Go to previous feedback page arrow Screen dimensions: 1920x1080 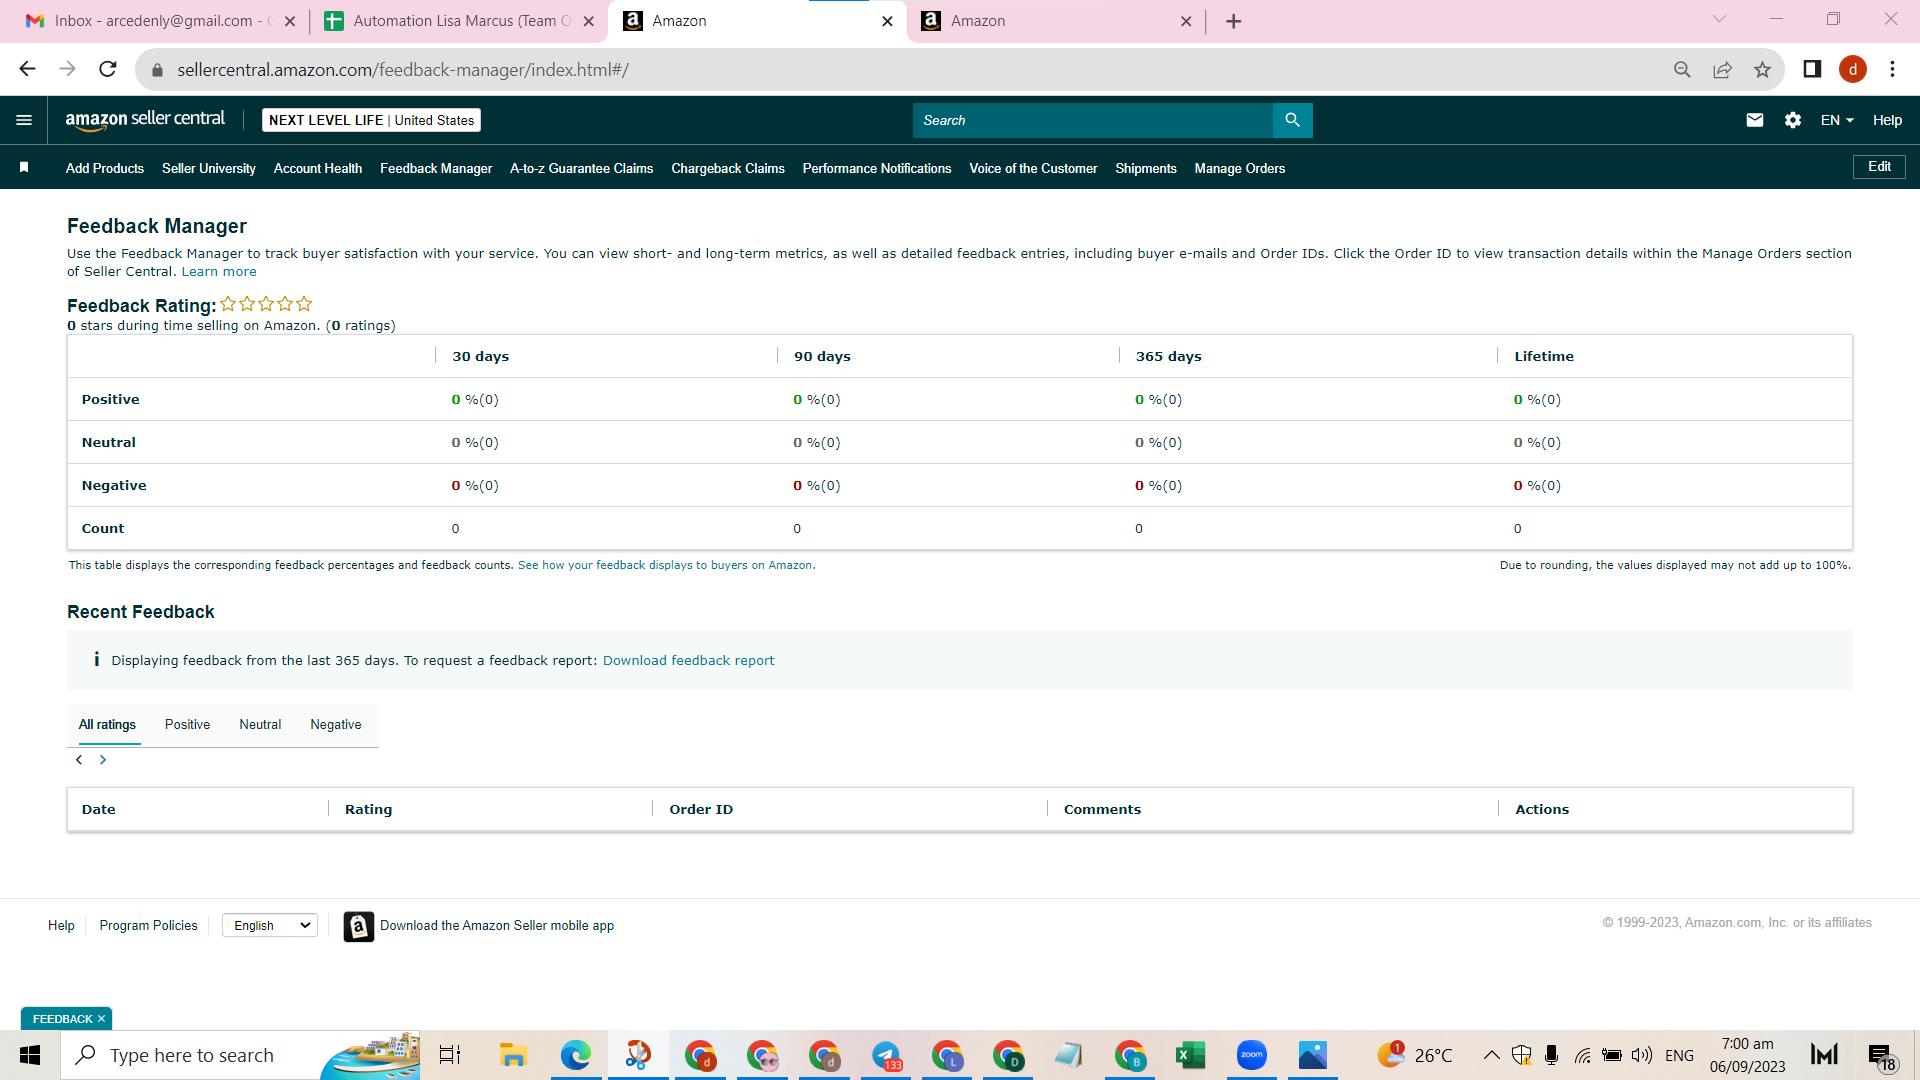pyautogui.click(x=79, y=760)
